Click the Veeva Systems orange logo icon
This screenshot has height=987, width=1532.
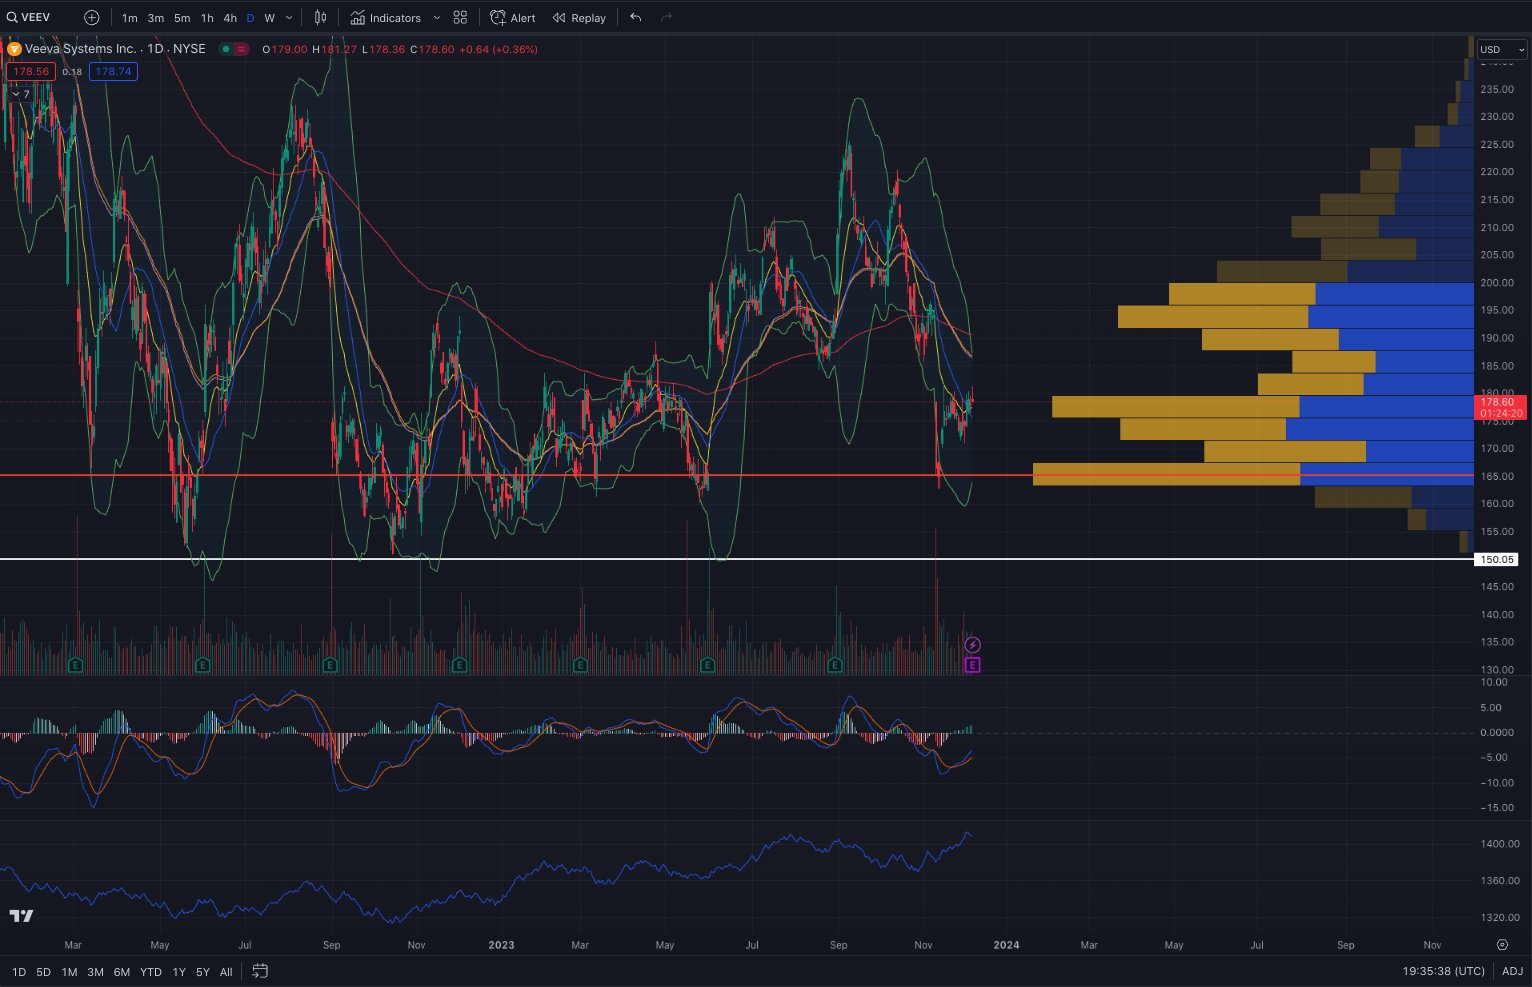(14, 48)
